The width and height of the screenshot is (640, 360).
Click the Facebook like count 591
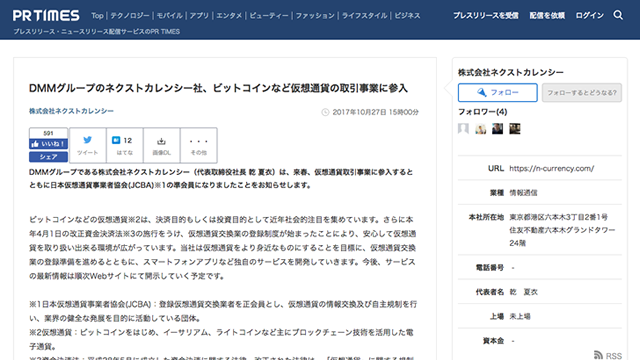tap(48, 133)
